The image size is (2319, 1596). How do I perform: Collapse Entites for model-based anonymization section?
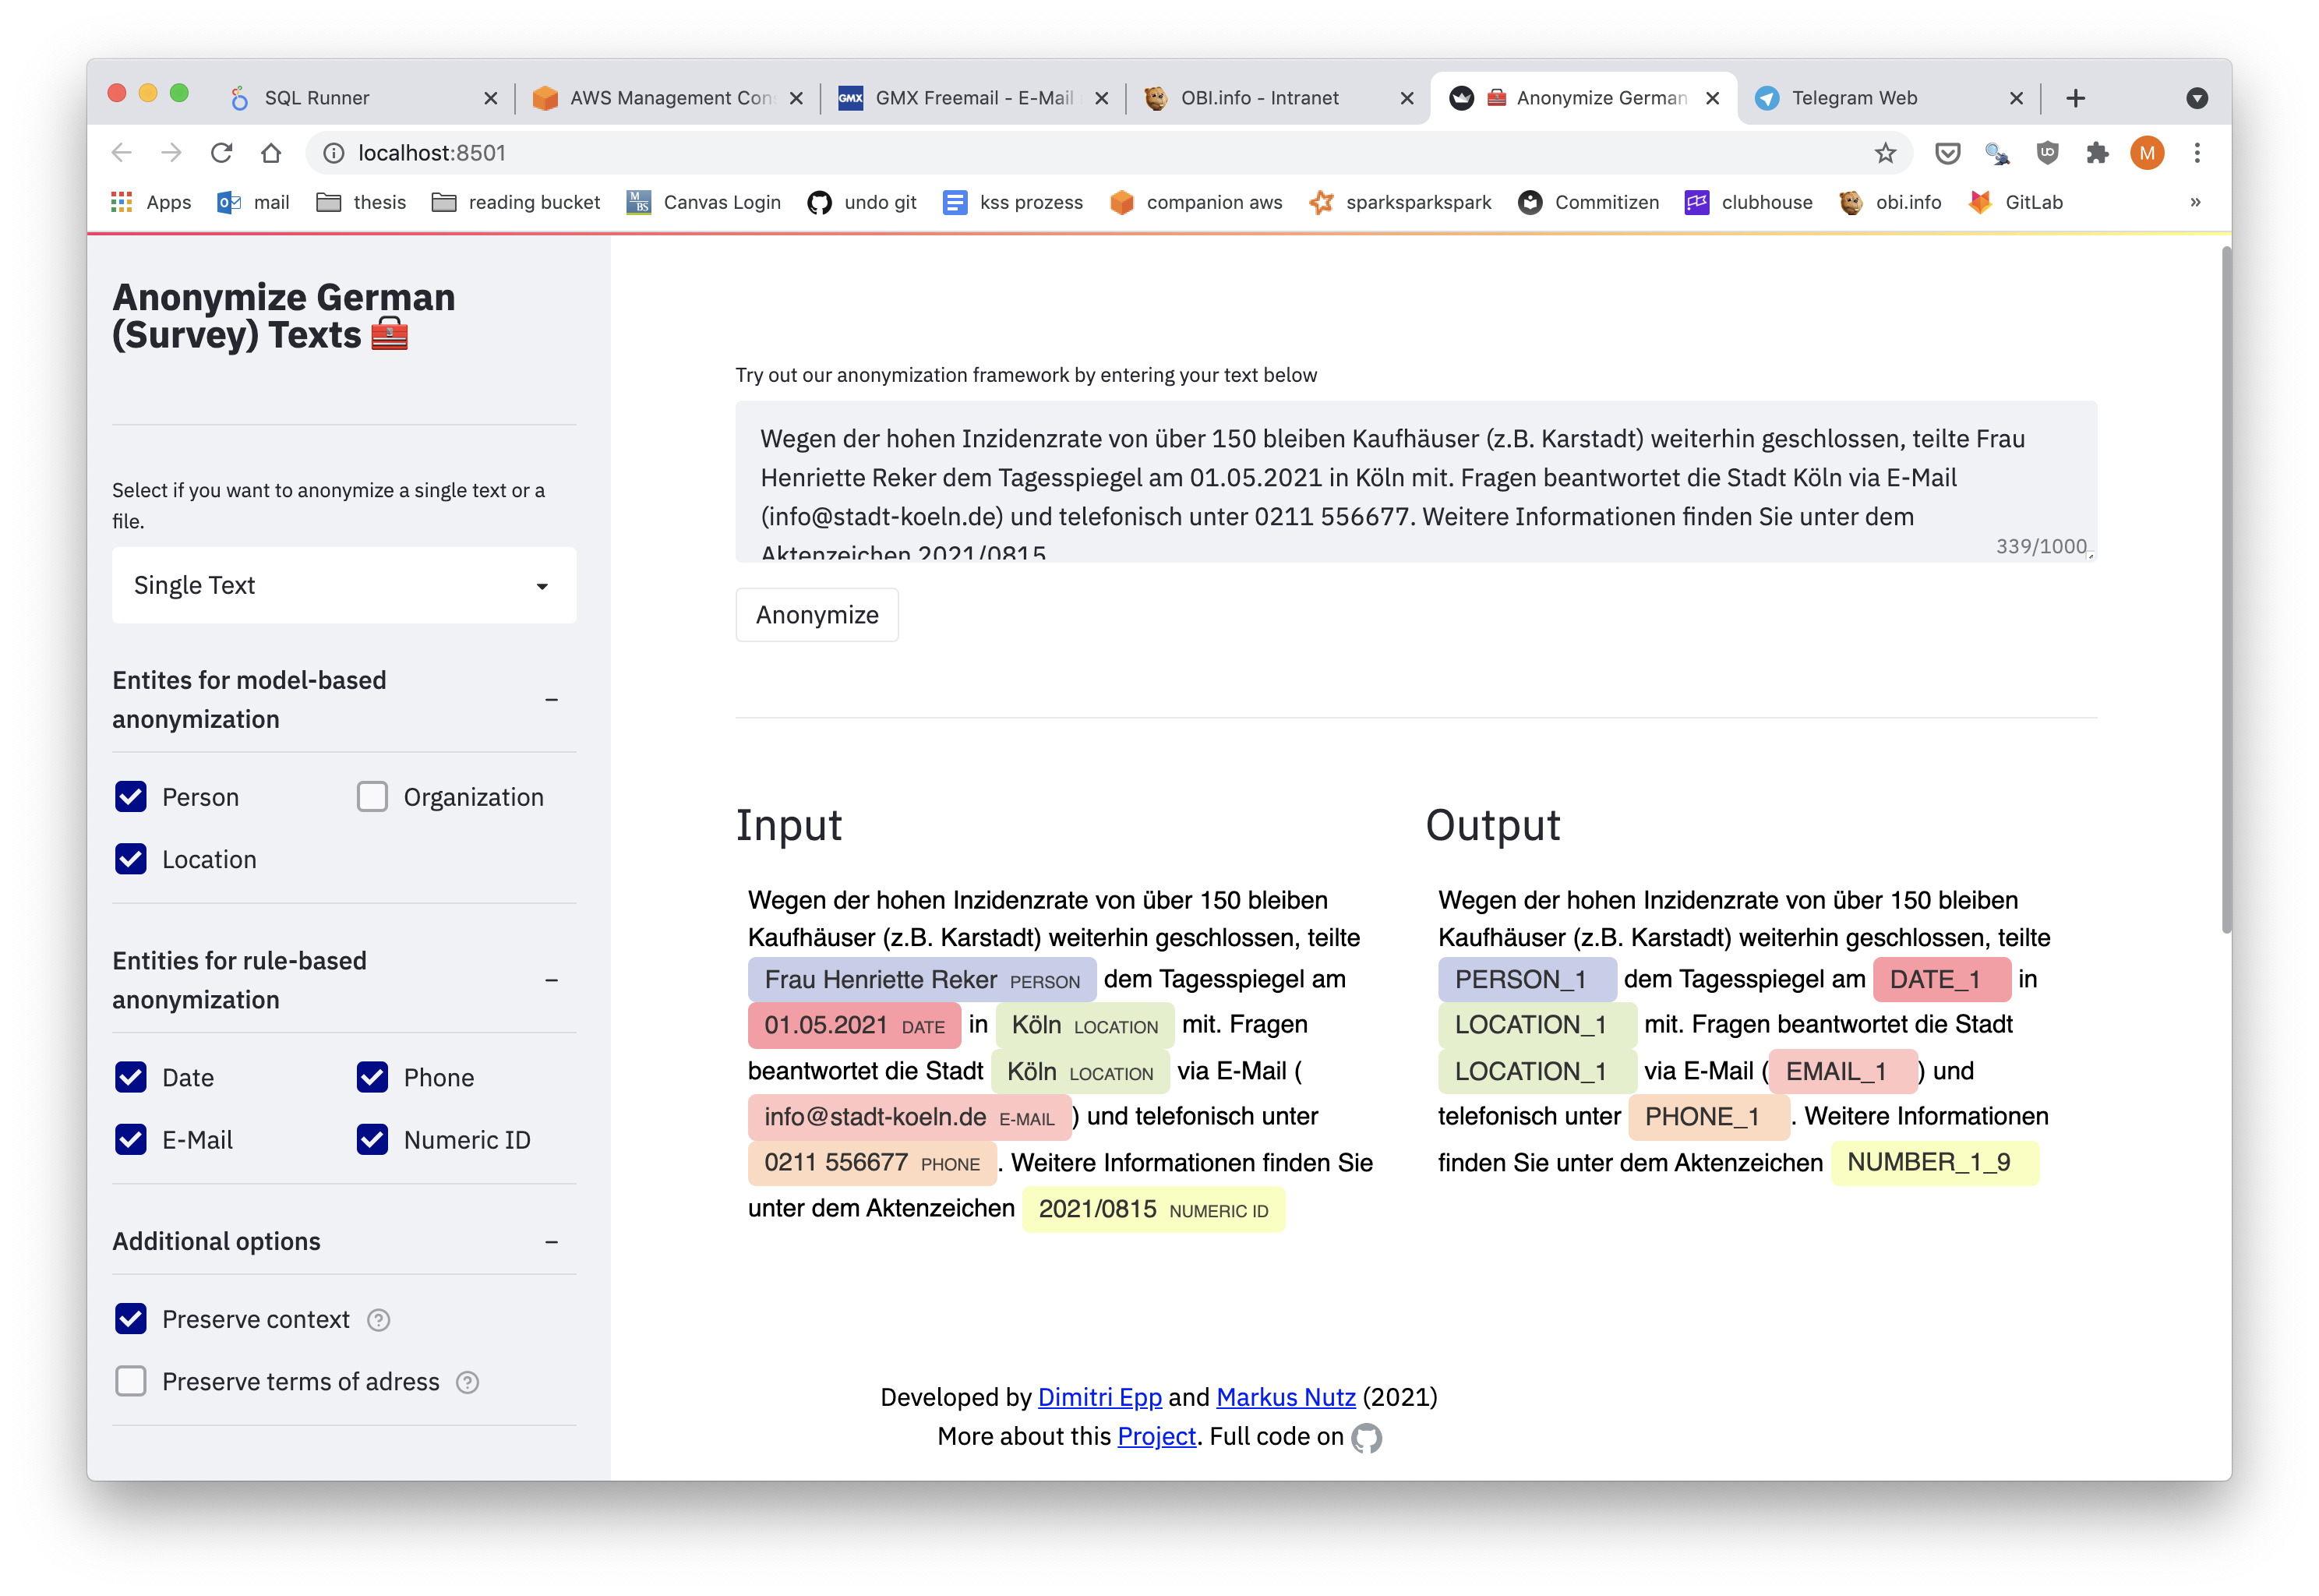pyautogui.click(x=551, y=700)
